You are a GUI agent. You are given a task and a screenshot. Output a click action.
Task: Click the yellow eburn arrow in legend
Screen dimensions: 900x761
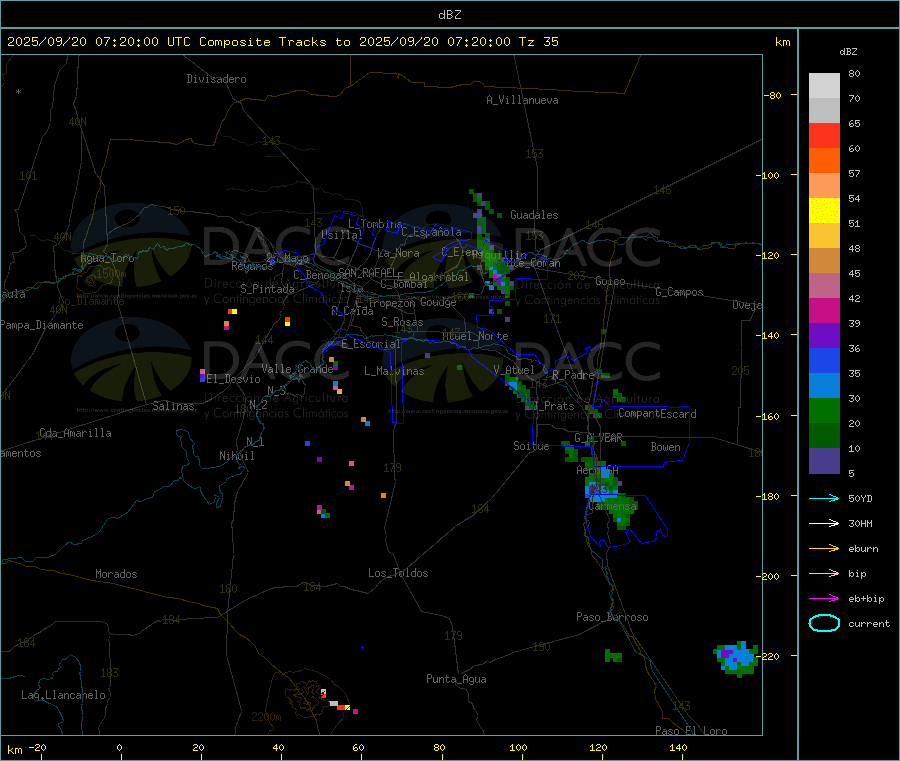click(x=824, y=549)
